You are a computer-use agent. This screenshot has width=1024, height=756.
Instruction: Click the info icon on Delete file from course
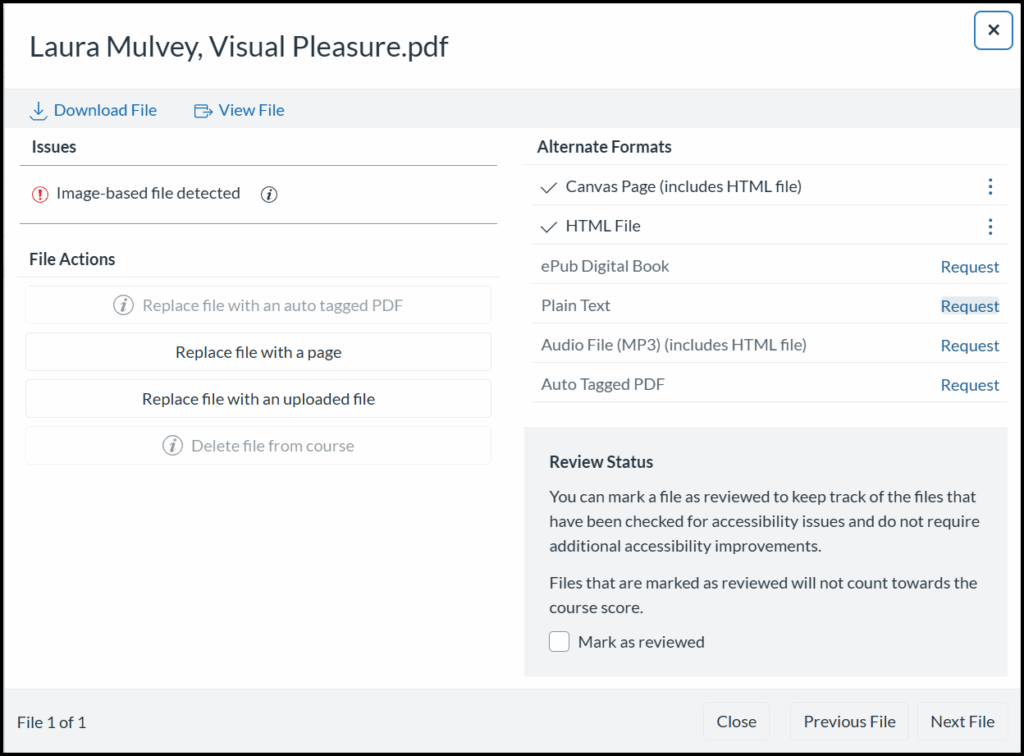[173, 445]
